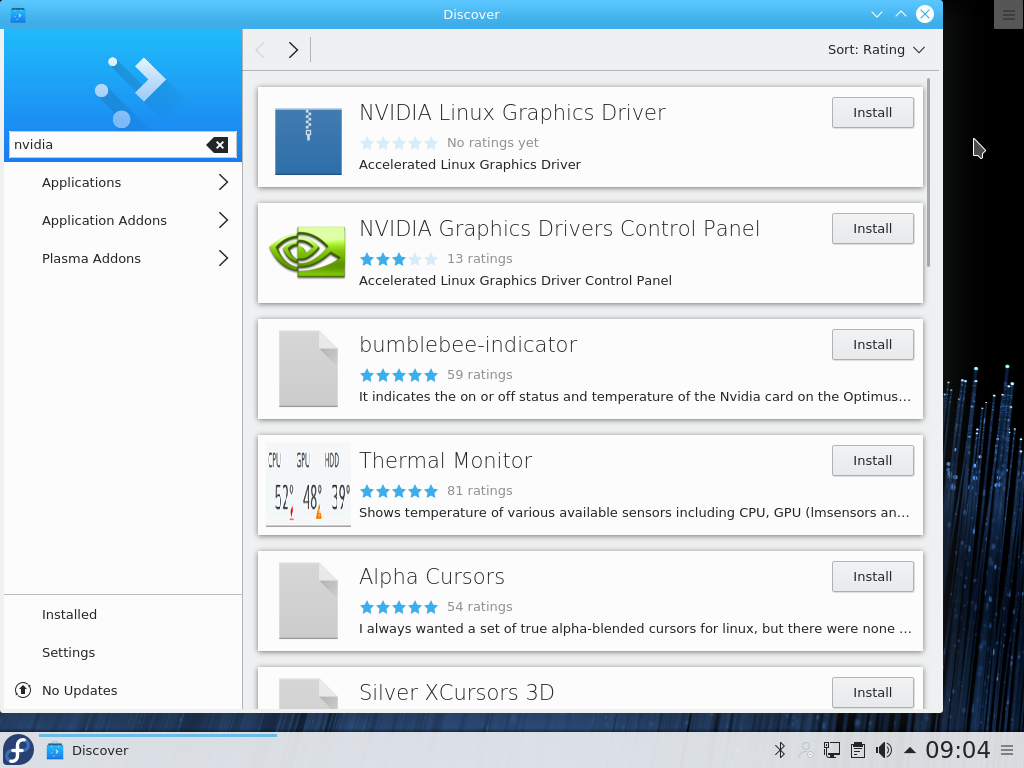Image resolution: width=1024 pixels, height=768 pixels.
Task: Open the Fedora application launcher
Action: click(18, 750)
